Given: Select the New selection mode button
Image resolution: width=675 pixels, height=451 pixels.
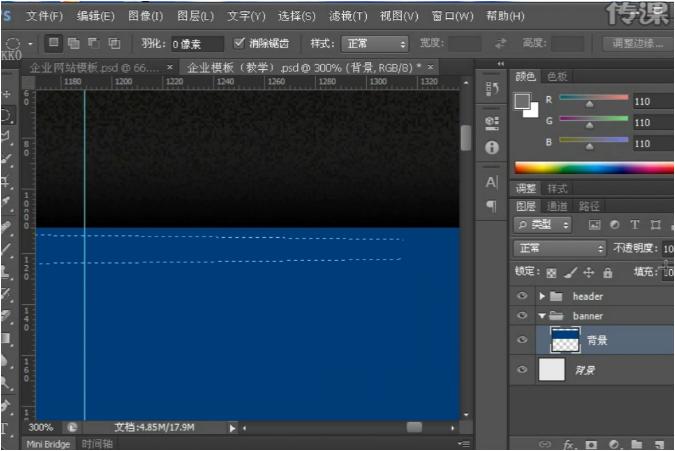Looking at the screenshot, I should [x=53, y=43].
